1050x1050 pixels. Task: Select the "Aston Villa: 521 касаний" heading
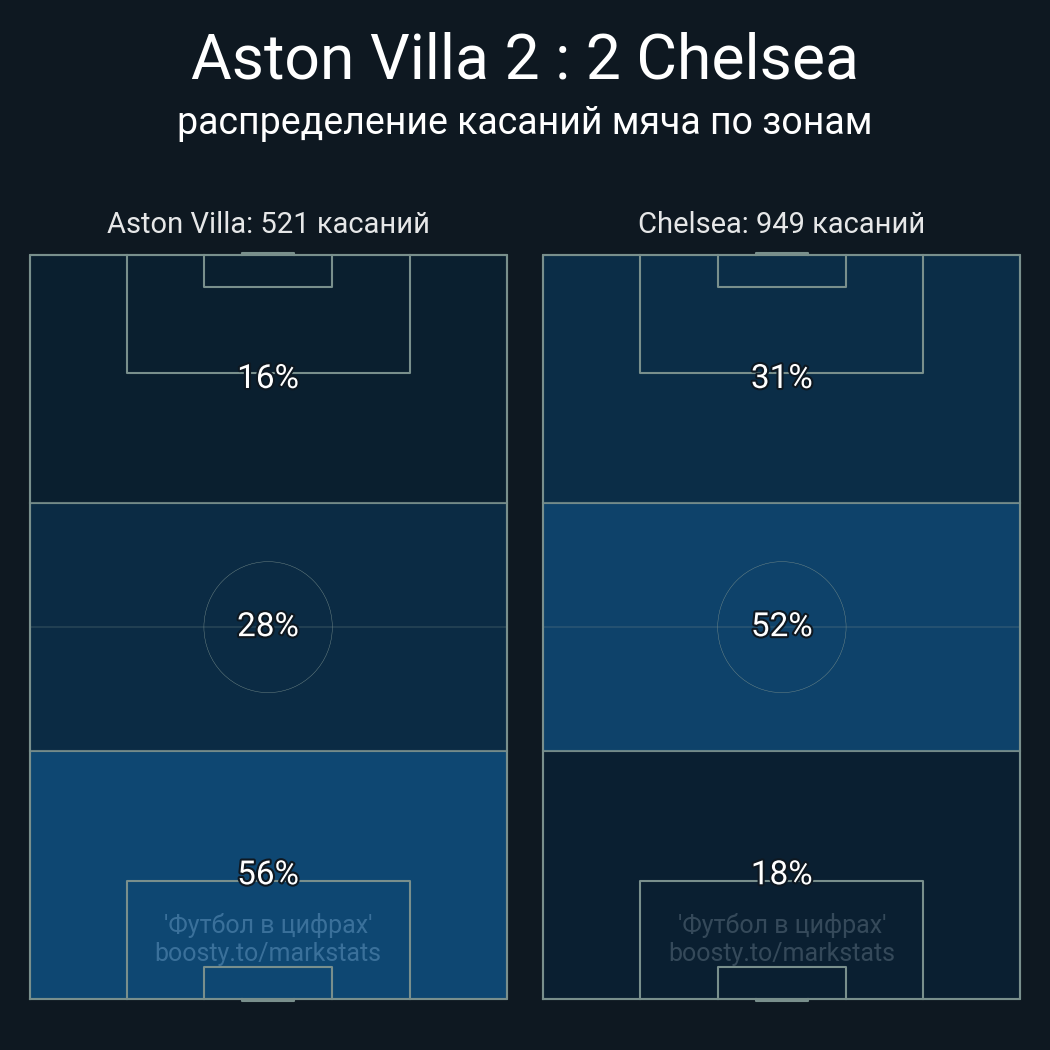click(268, 223)
